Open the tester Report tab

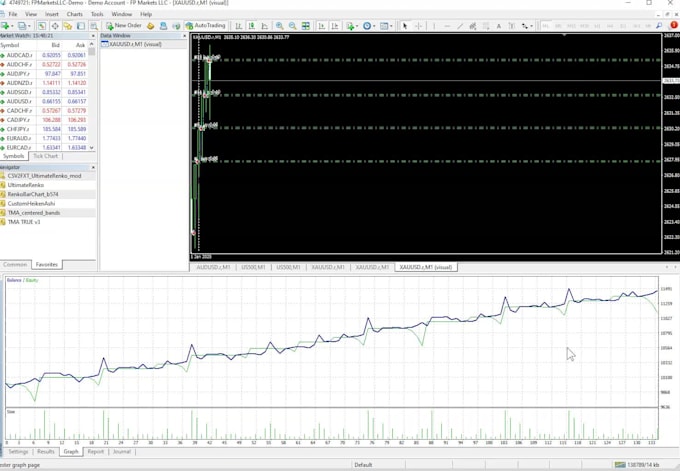coord(95,451)
